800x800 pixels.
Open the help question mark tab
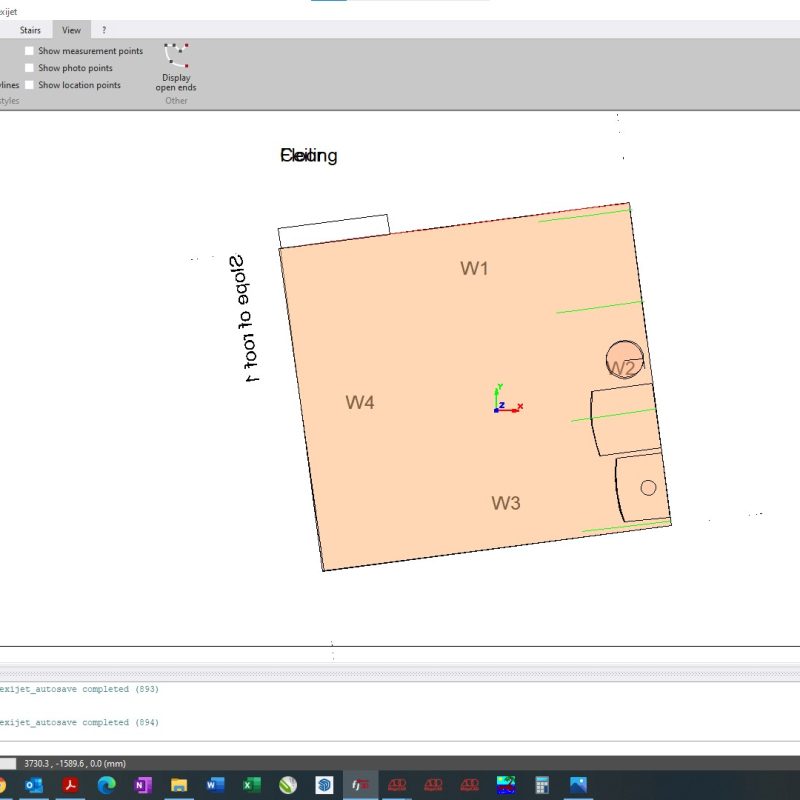pos(103,30)
